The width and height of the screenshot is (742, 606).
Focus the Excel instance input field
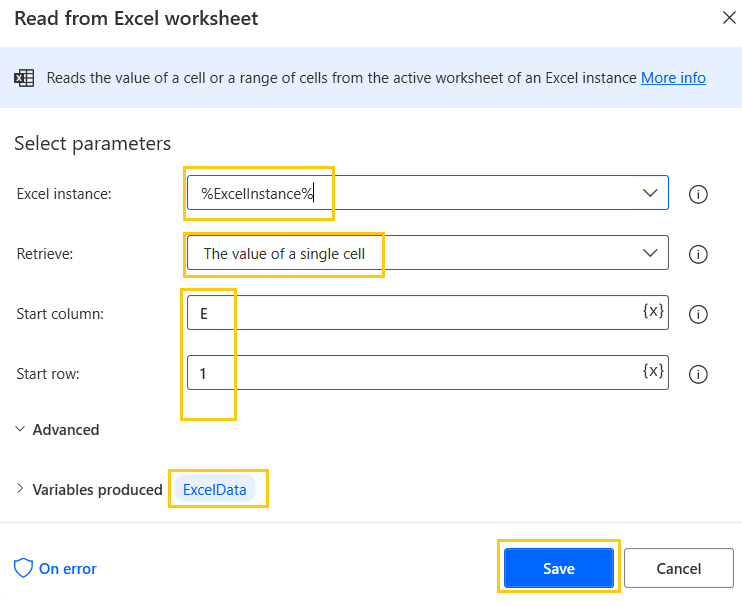[428, 193]
